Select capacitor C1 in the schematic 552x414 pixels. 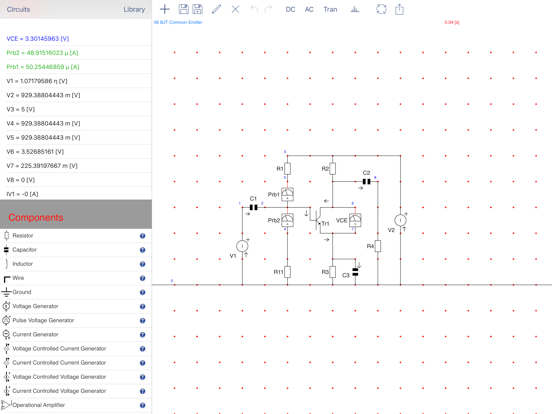pos(253,207)
